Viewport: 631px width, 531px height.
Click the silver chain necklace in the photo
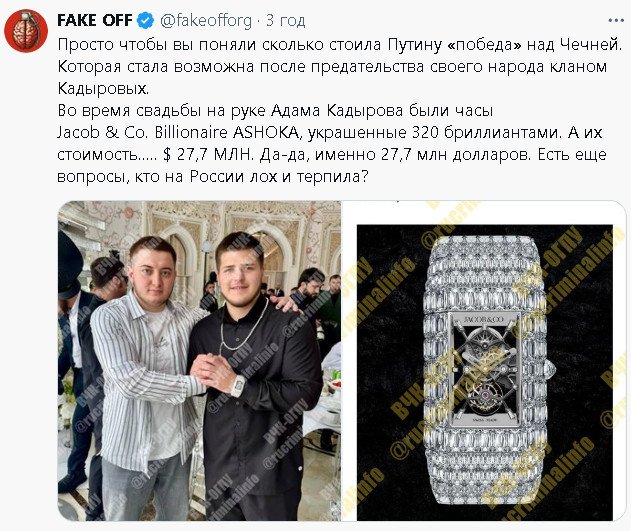pos(244,327)
